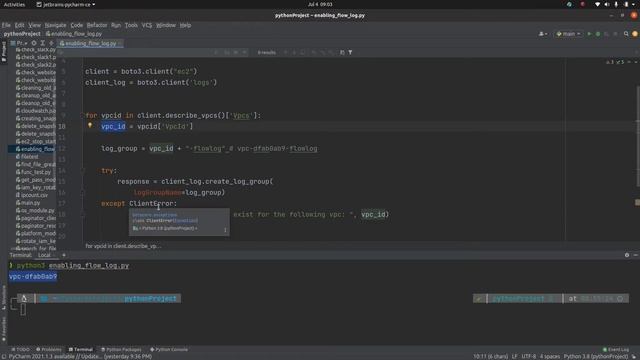Click the expand/collapse all icon in Project panel
This screenshot has height=360, width=640.
coord(42,43)
